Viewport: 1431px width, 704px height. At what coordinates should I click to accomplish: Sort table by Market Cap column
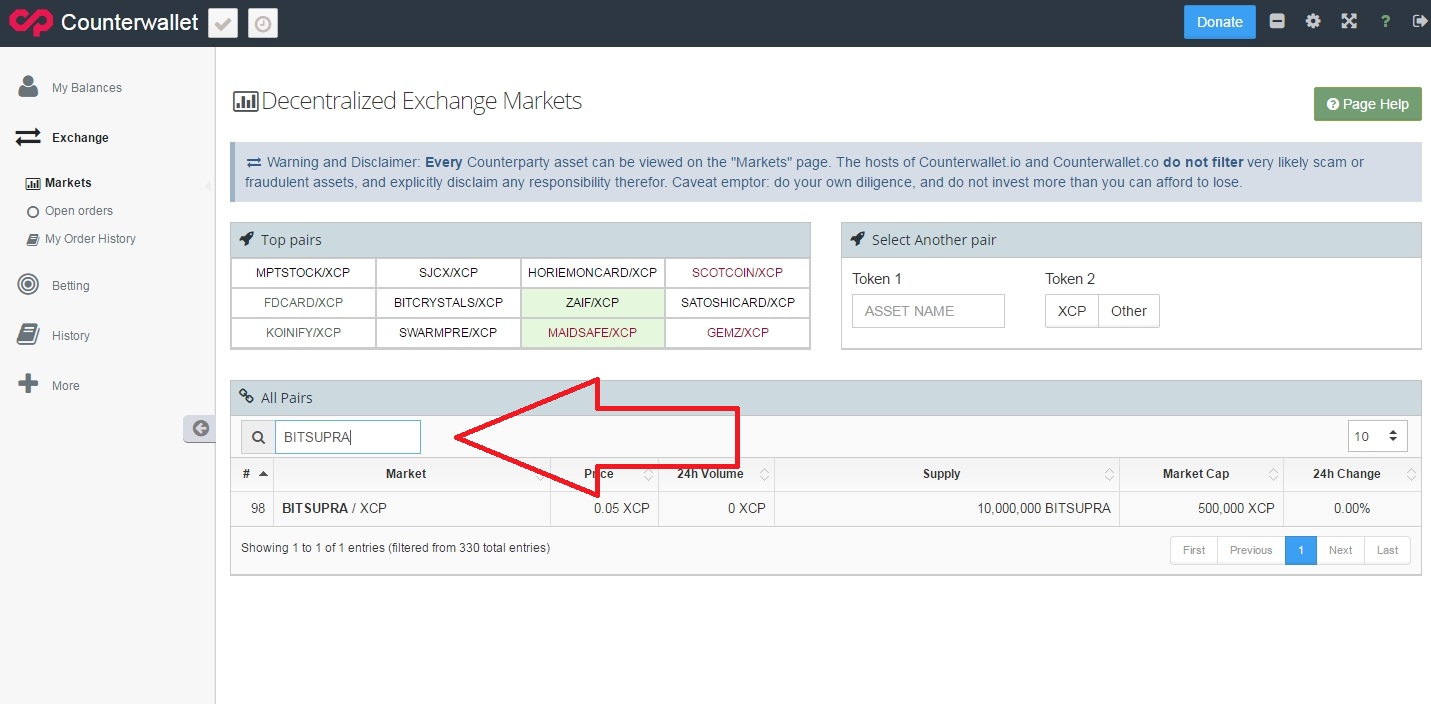[1201, 474]
